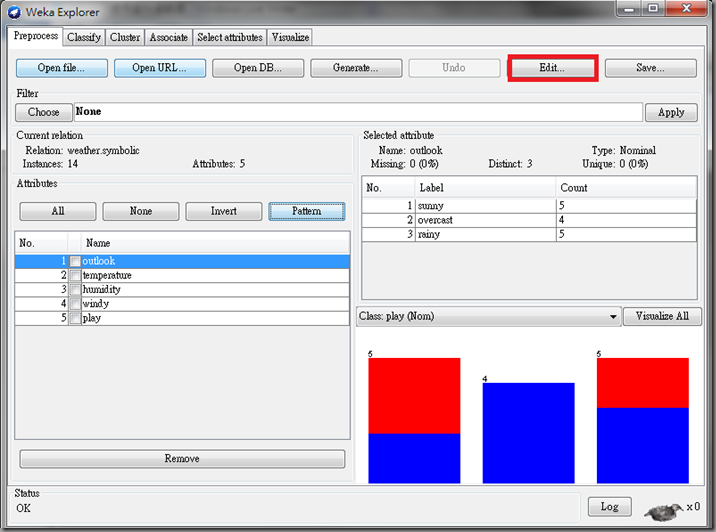Open the Class: play (Nom) dropdown
The width and height of the screenshot is (716, 532).
pyautogui.click(x=489, y=316)
